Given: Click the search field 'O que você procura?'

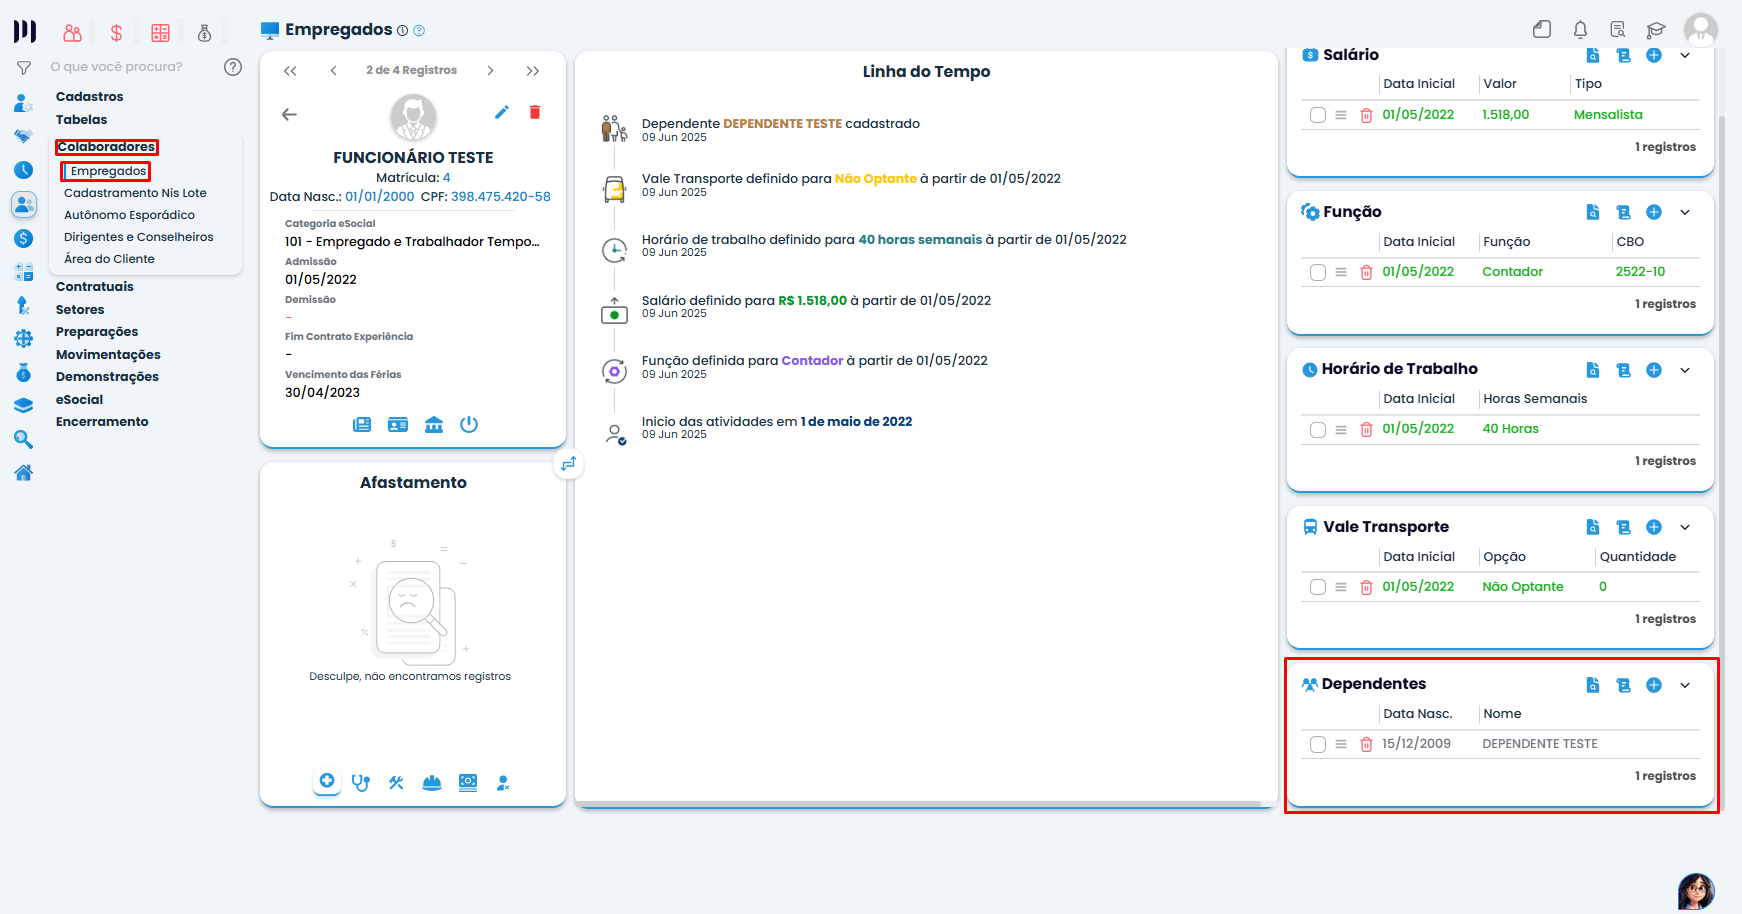Looking at the screenshot, I should [x=130, y=67].
